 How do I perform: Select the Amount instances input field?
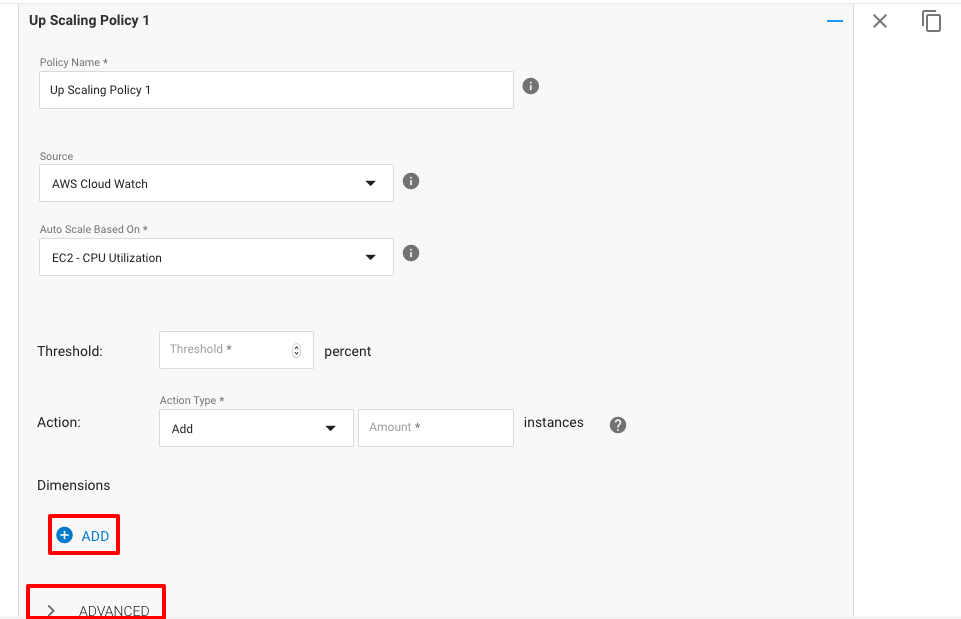435,428
